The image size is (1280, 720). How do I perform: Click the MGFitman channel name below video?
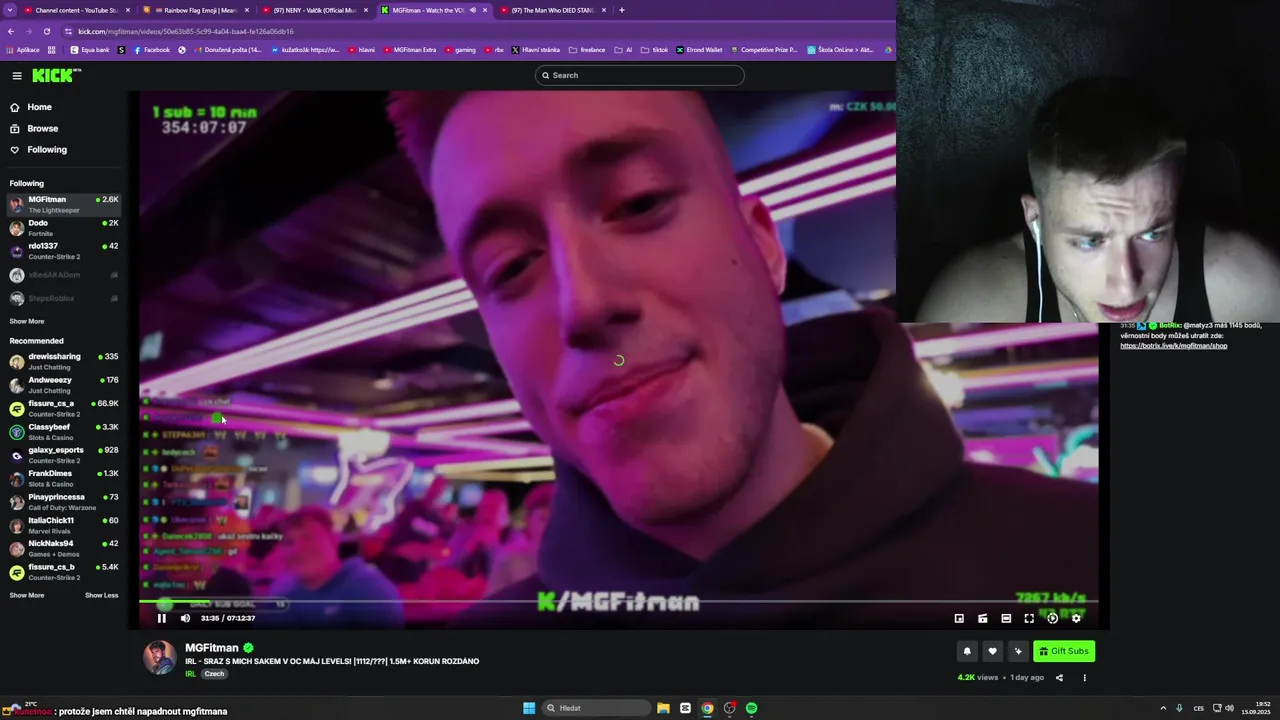(x=212, y=648)
